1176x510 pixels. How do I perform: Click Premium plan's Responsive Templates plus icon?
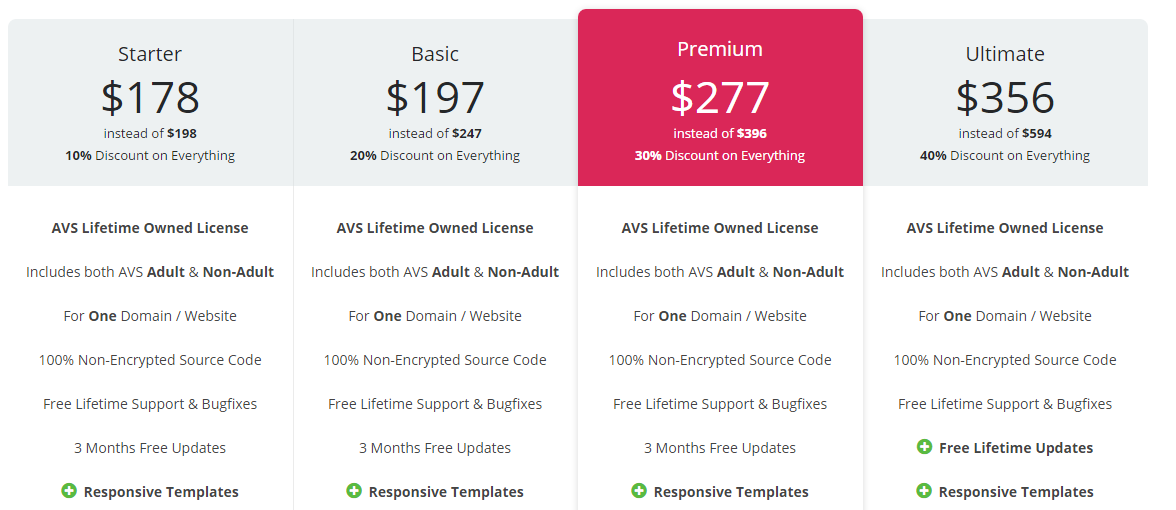(x=639, y=491)
